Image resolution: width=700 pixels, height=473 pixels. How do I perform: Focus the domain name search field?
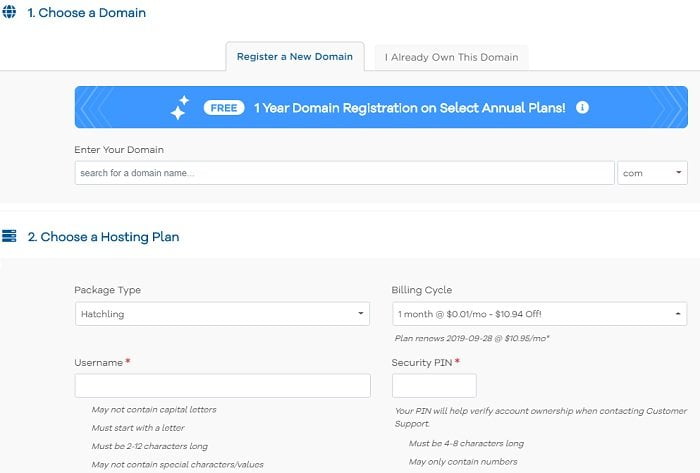345,173
